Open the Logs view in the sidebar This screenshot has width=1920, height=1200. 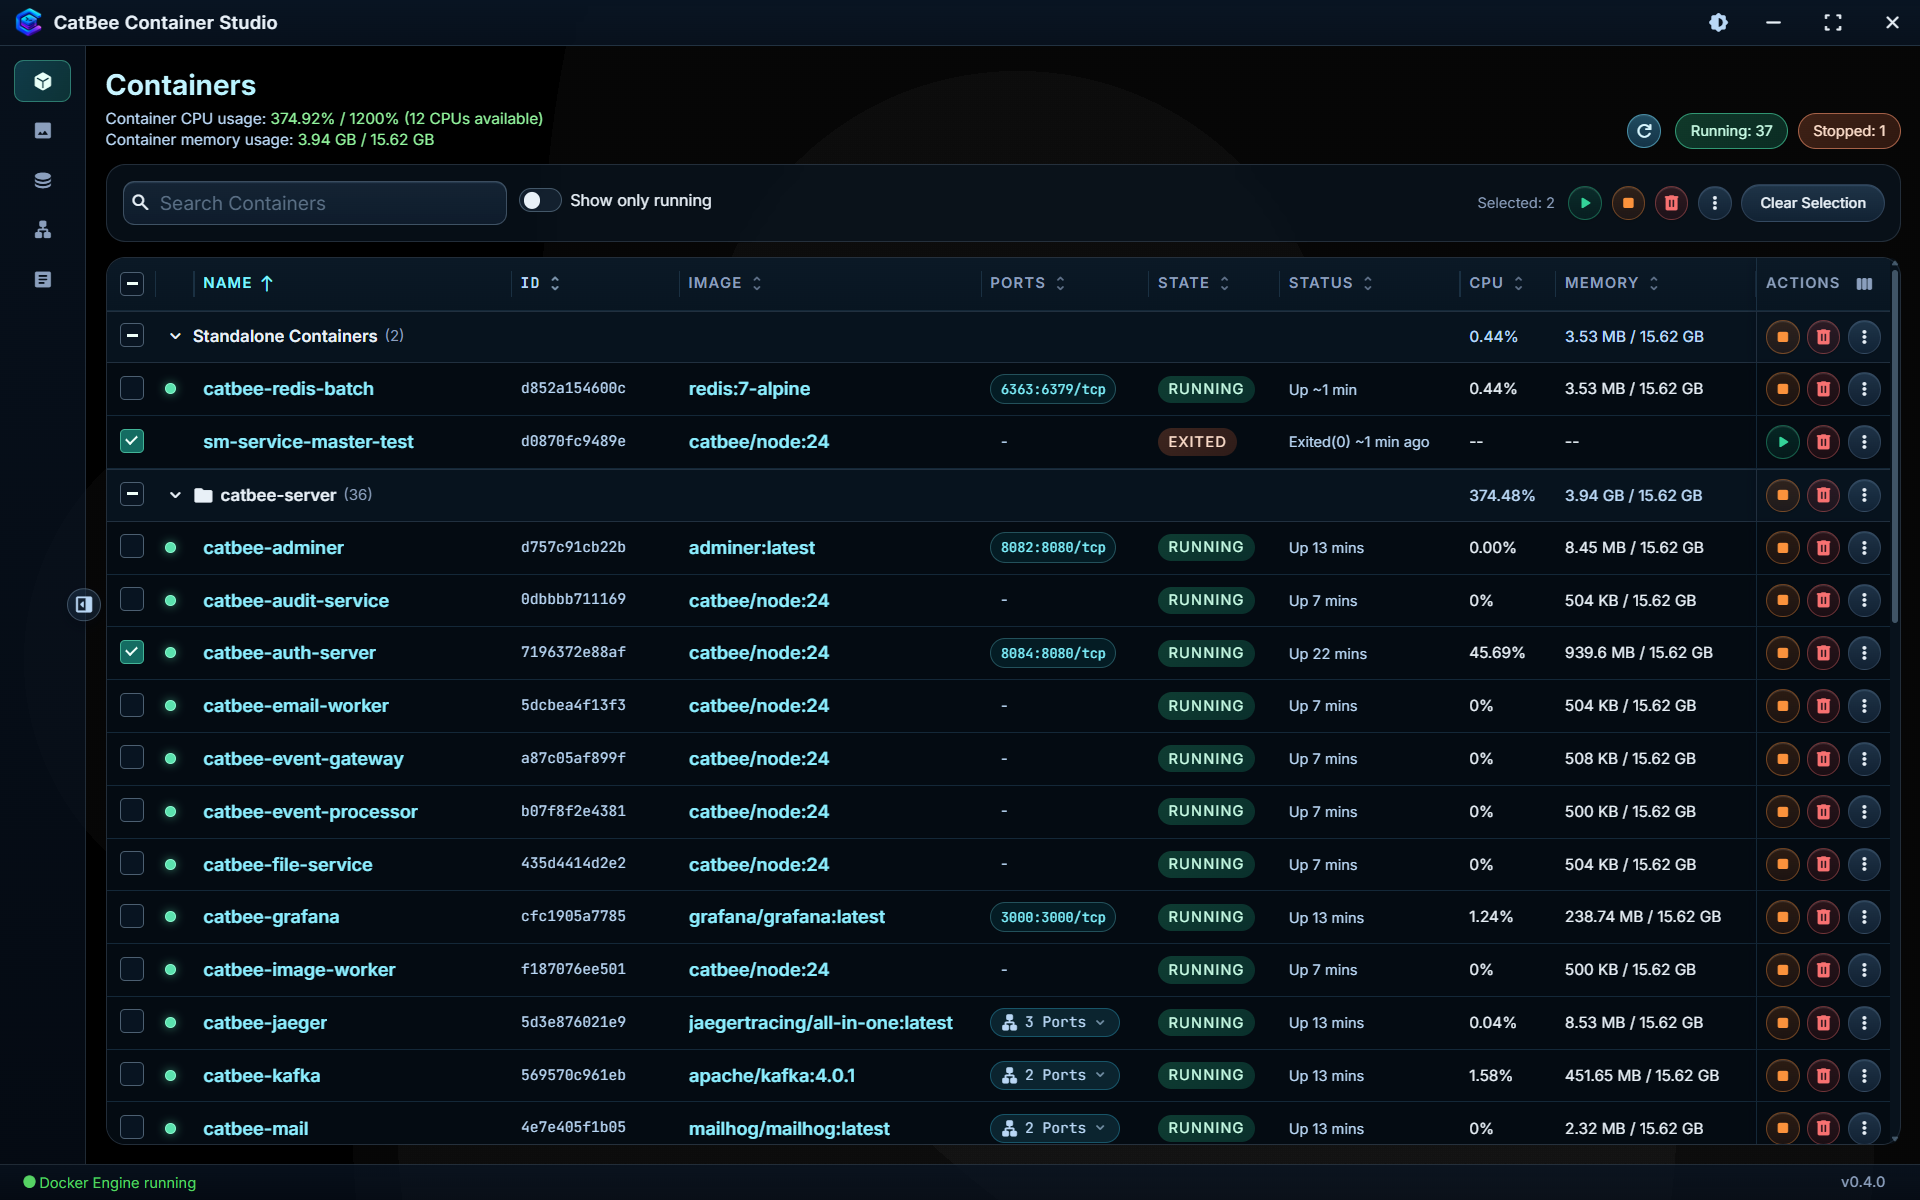tap(42, 280)
